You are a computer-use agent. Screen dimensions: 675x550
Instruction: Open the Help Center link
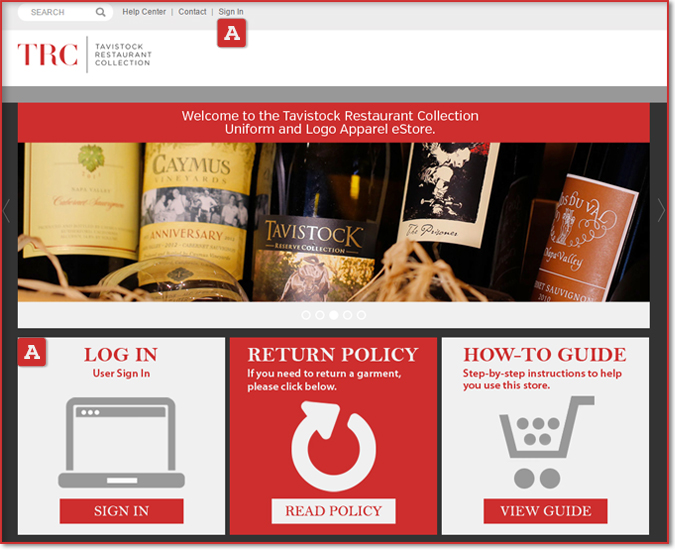[144, 12]
